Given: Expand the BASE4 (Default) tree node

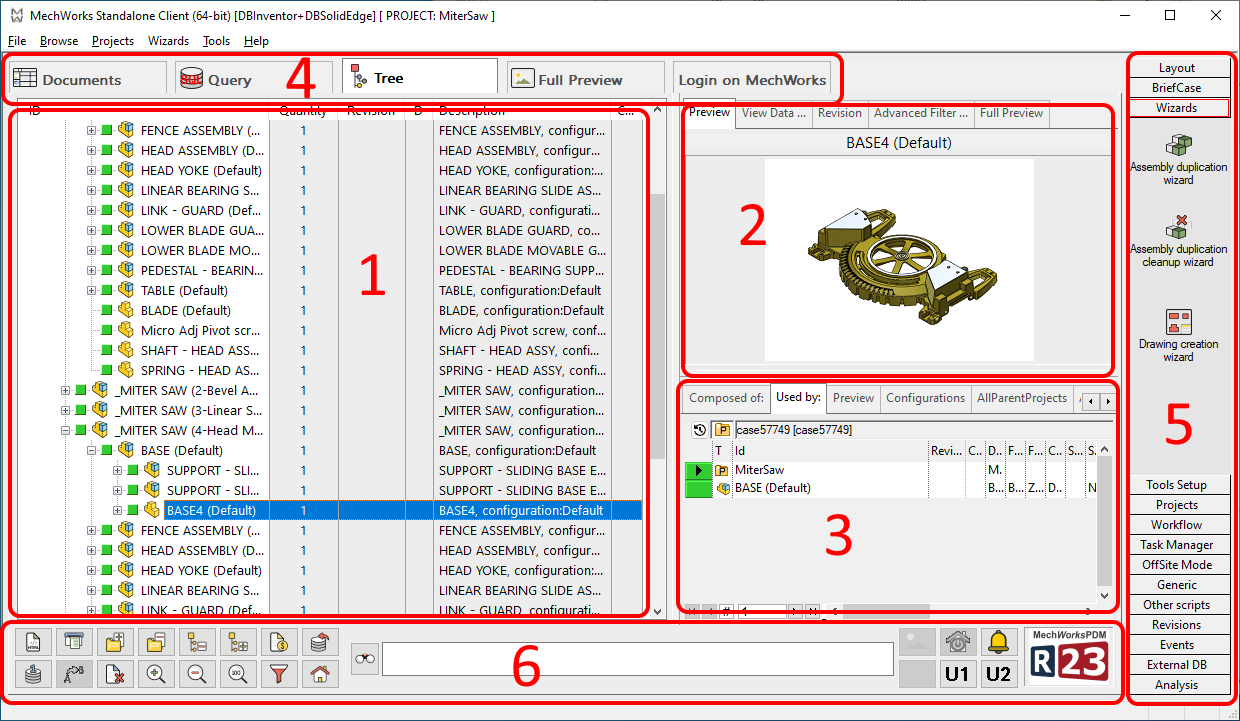Looking at the screenshot, I should 118,510.
